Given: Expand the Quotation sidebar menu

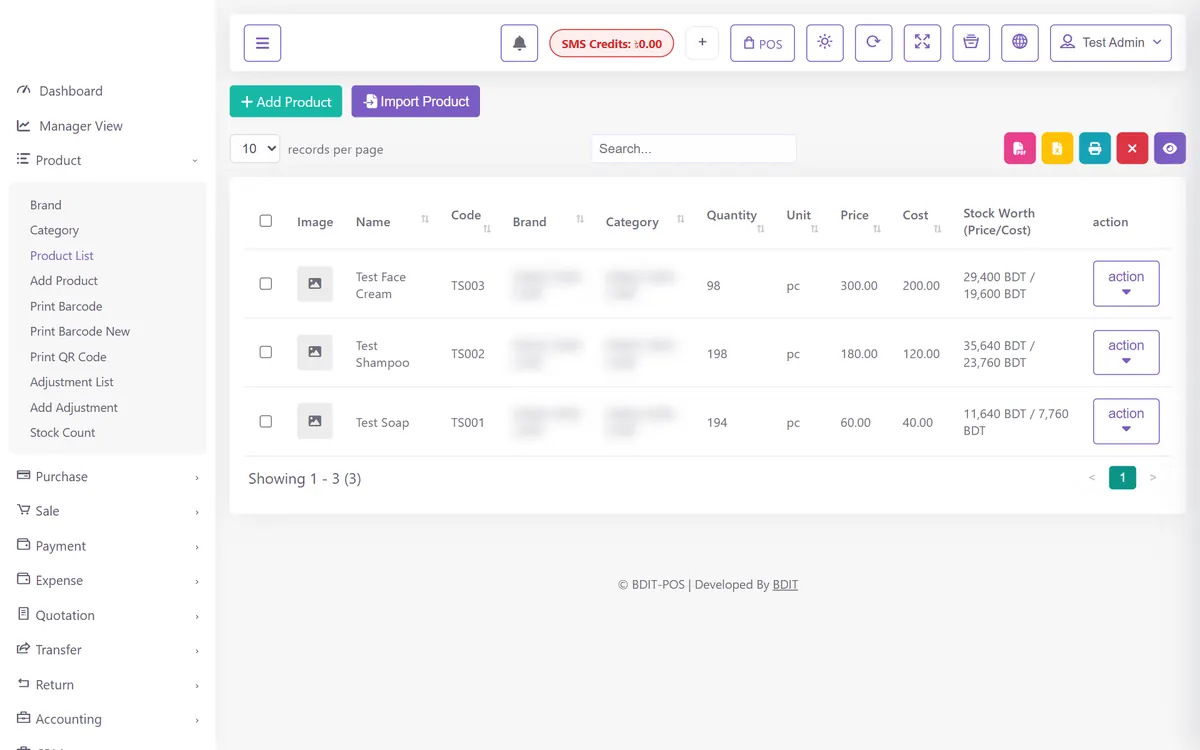Looking at the screenshot, I should point(107,615).
